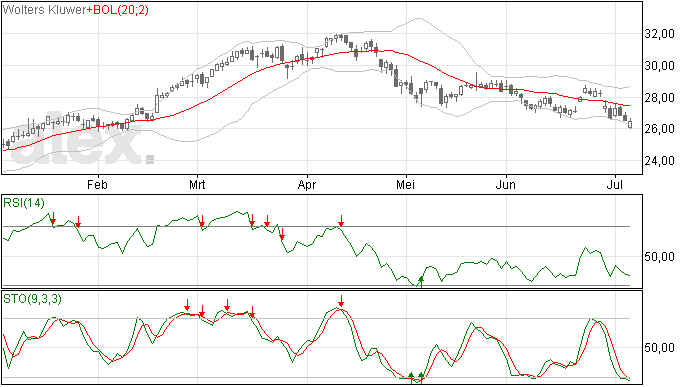Click the first red sell arrow in RSI panel

[x=53, y=218]
